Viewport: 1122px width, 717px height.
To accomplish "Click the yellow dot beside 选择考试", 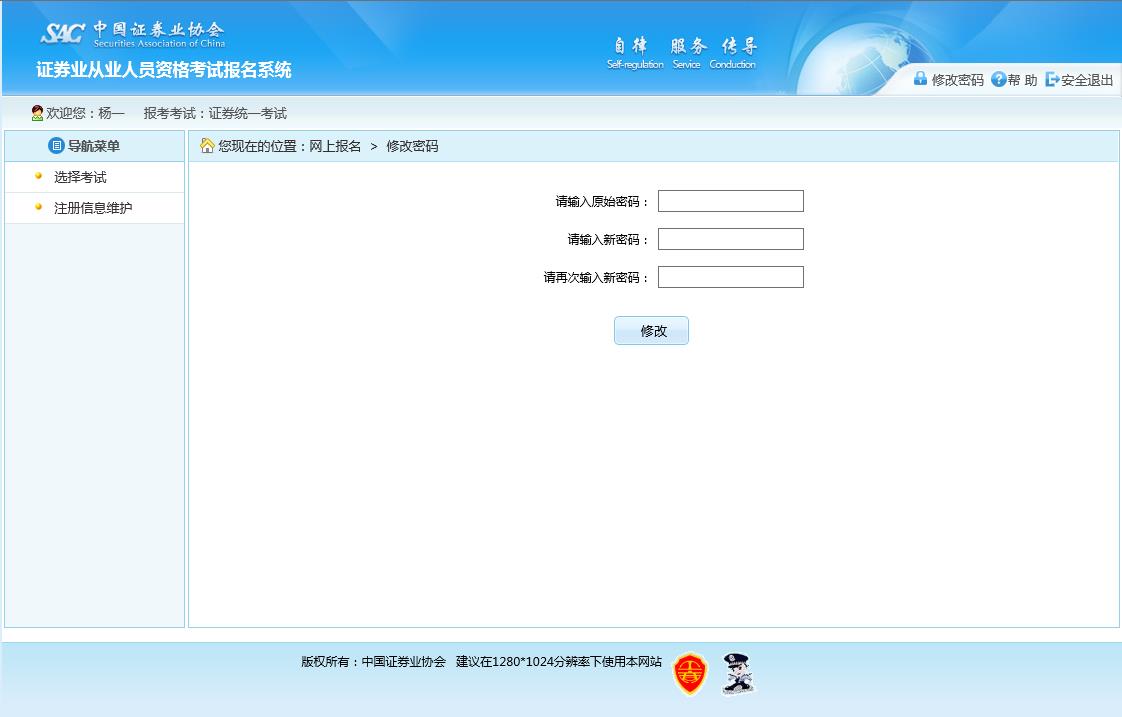I will click(x=37, y=174).
